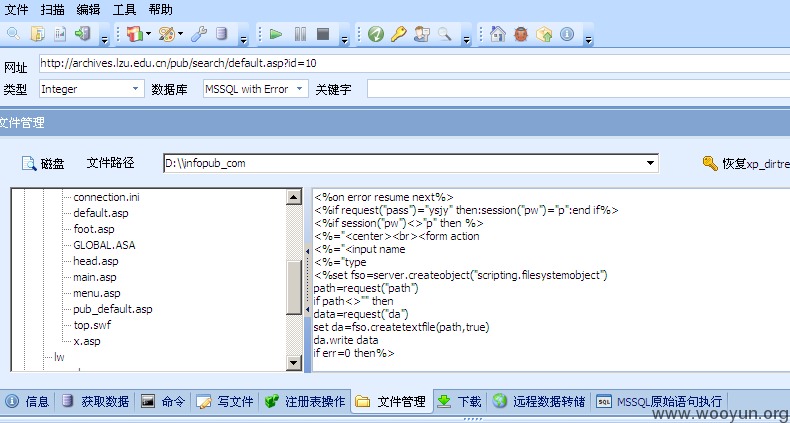Click file tree scrollbar down arrow
The image size is (790, 423).
click(x=294, y=363)
